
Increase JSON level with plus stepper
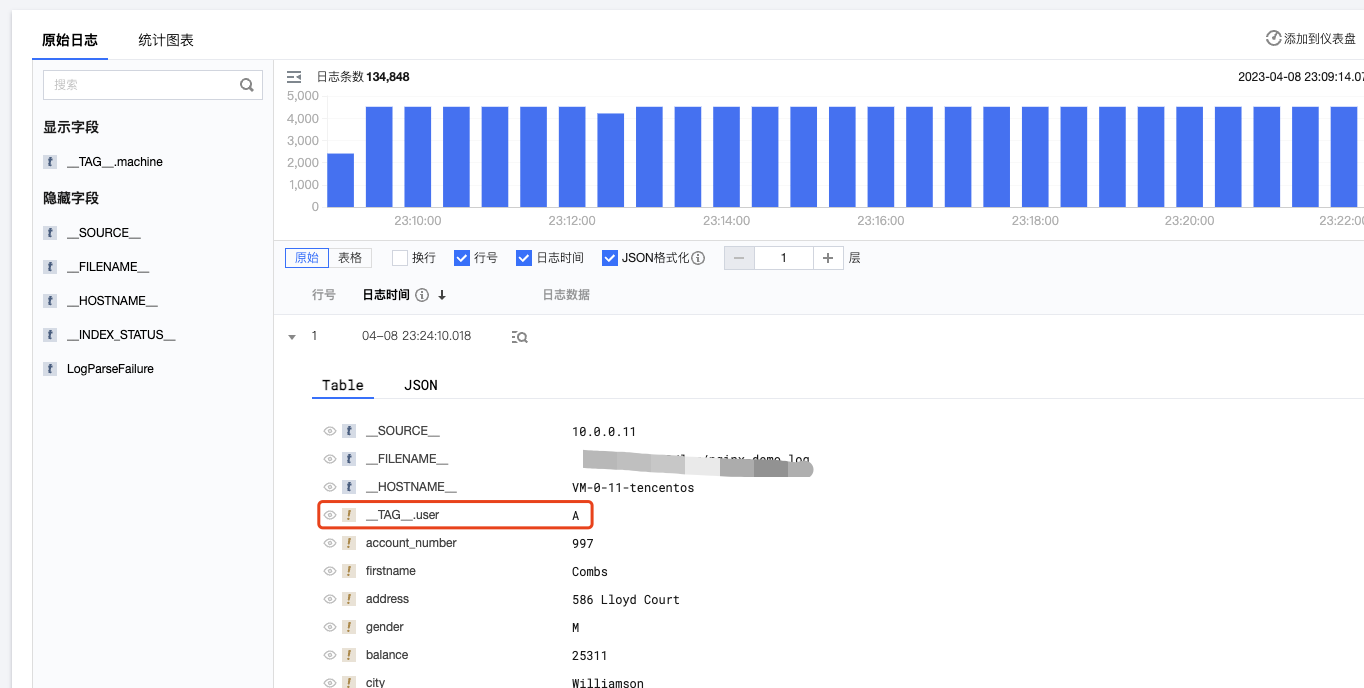click(827, 258)
